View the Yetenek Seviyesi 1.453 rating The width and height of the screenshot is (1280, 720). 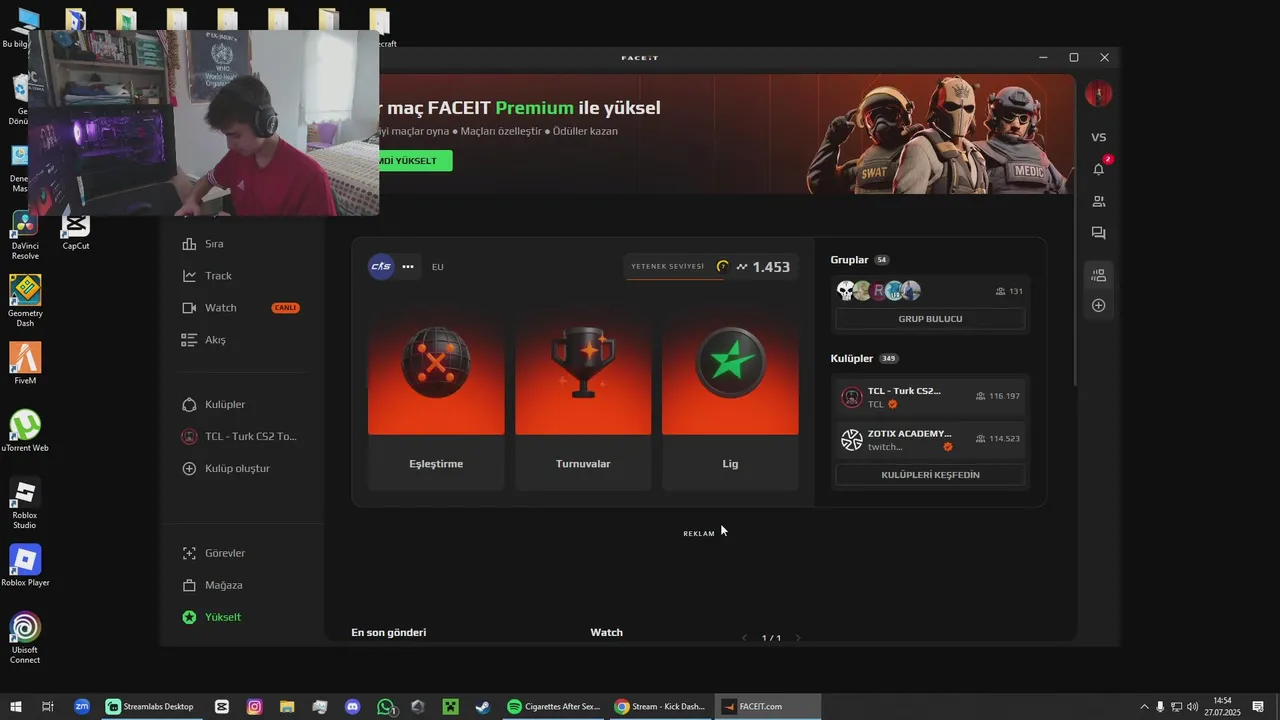pos(712,267)
